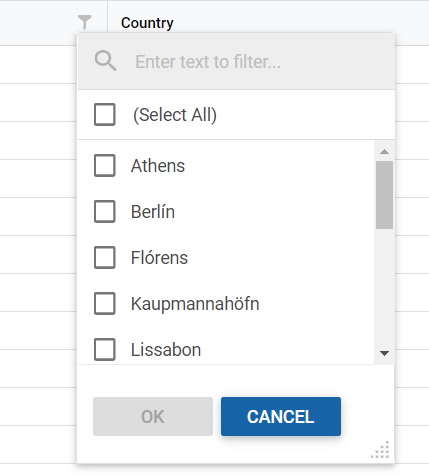
Task: Select the Kaupmannahöfn label text
Action: pyautogui.click(x=195, y=304)
